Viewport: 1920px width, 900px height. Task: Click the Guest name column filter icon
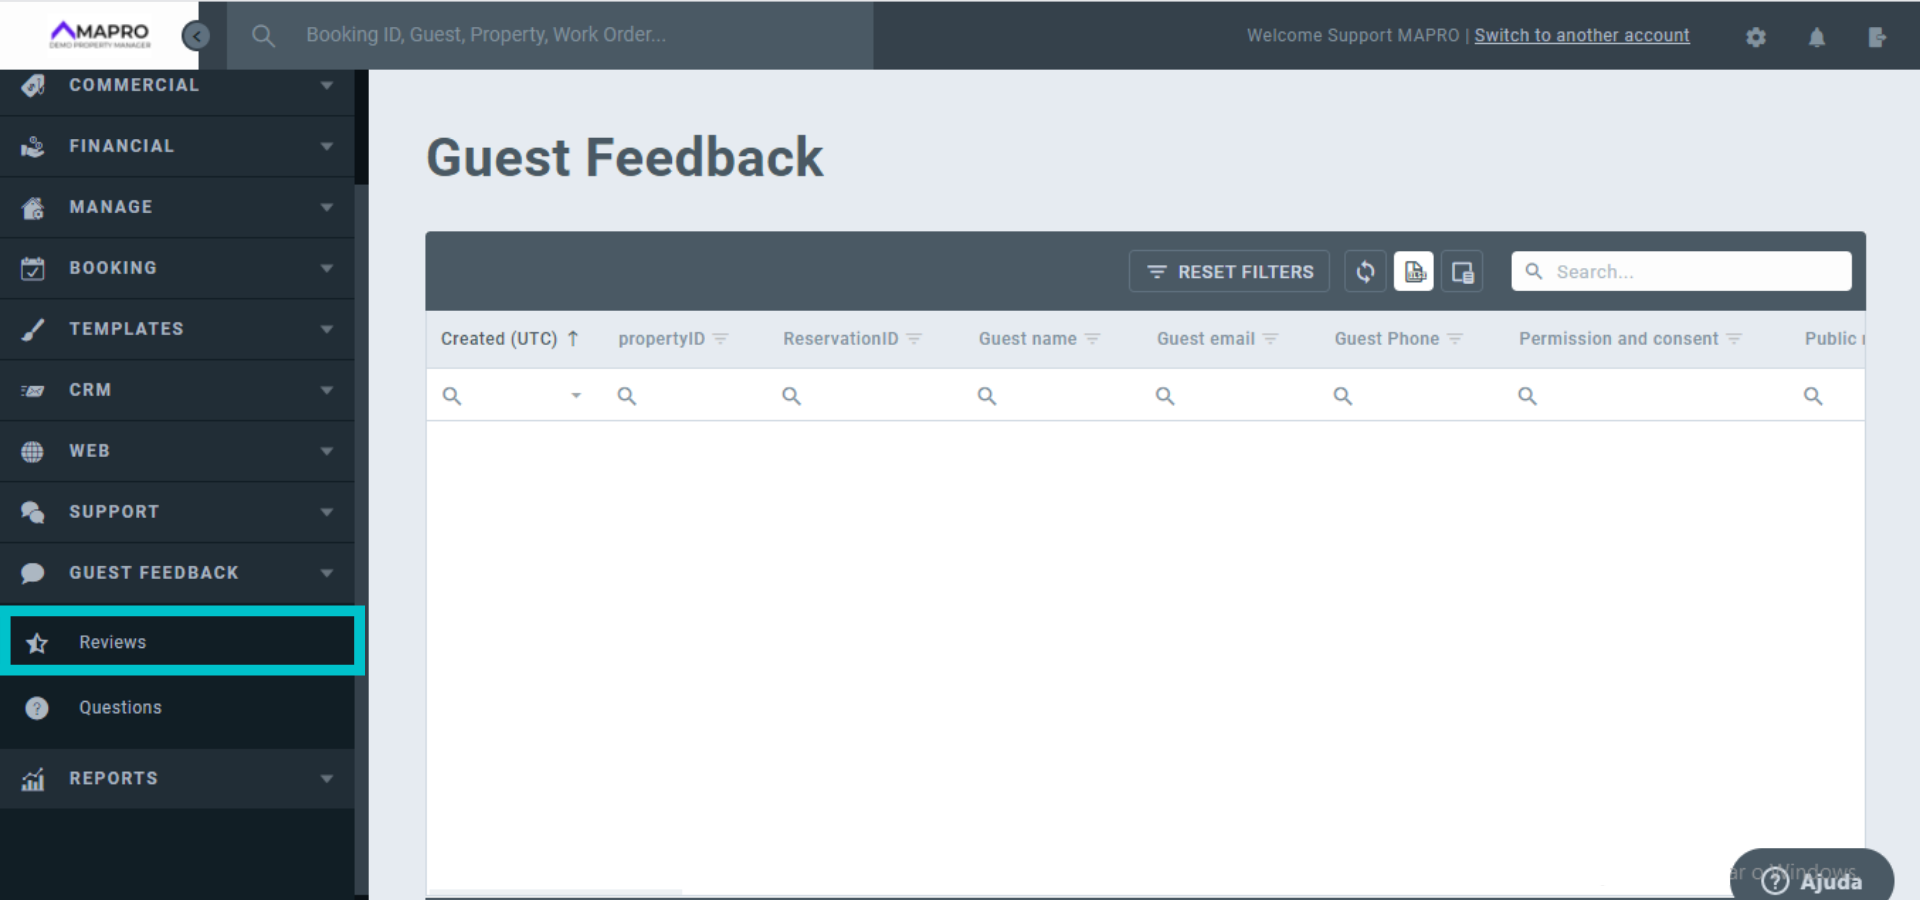point(1092,339)
